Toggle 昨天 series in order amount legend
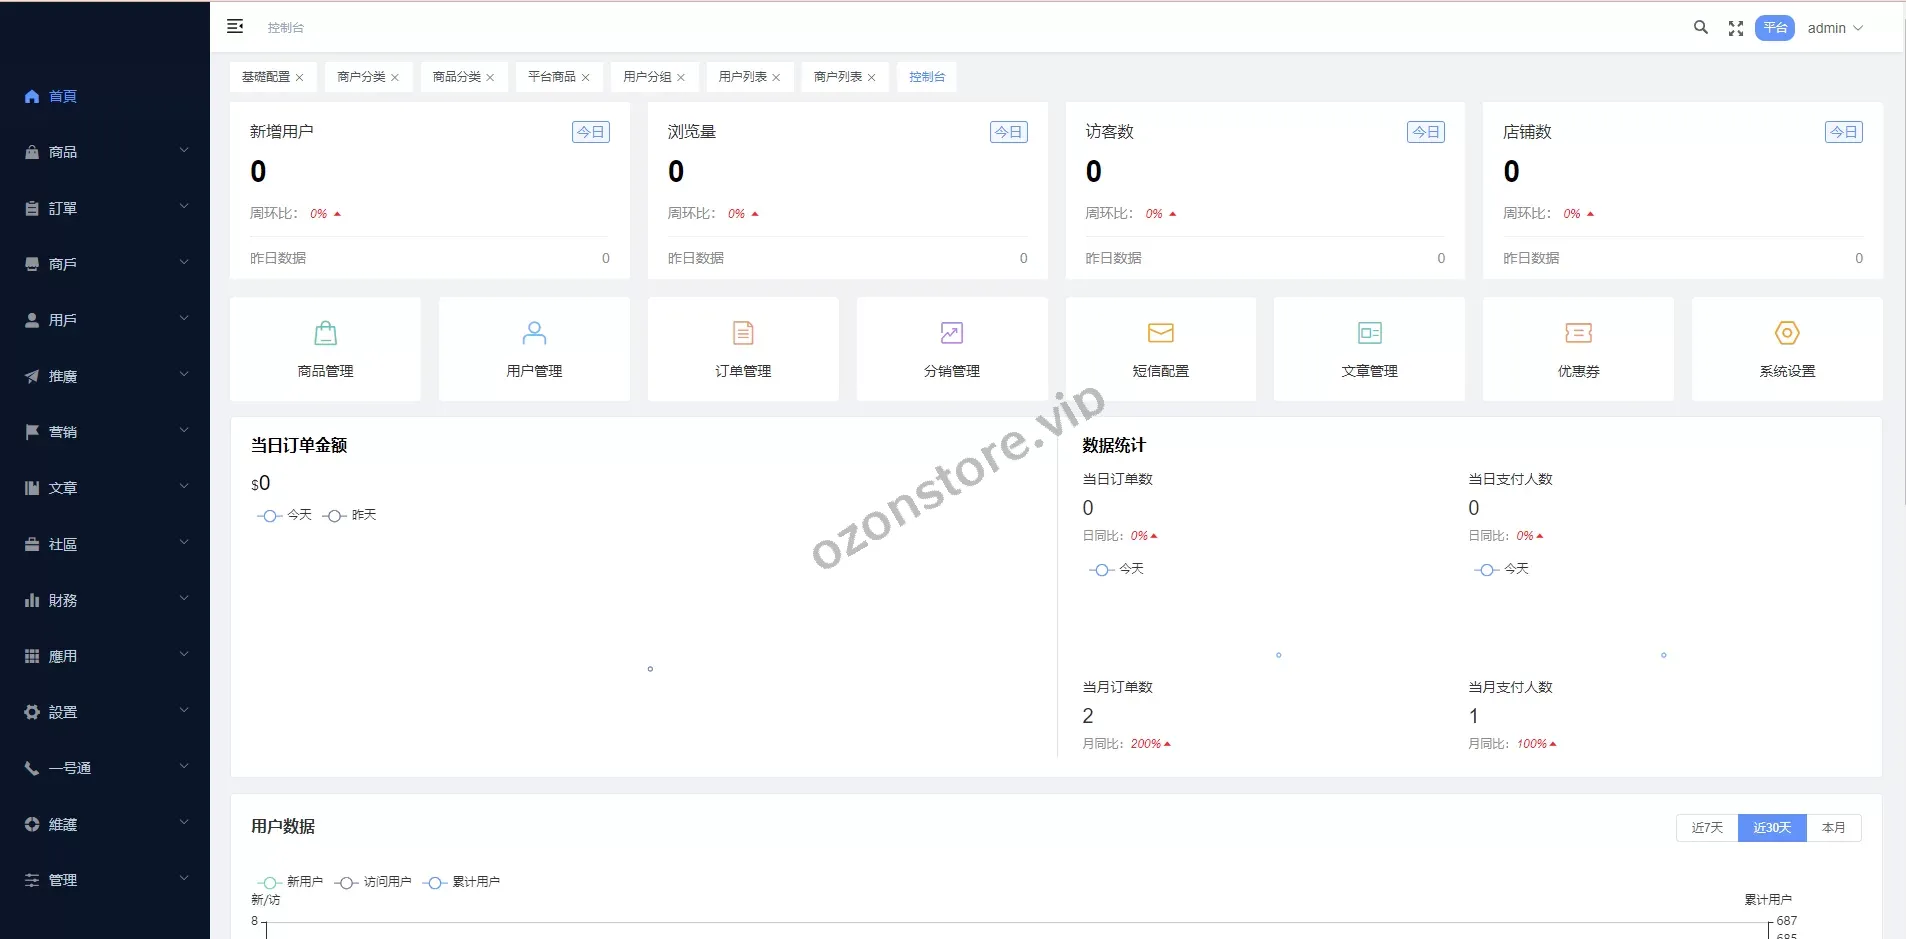This screenshot has width=1906, height=939. pos(350,515)
